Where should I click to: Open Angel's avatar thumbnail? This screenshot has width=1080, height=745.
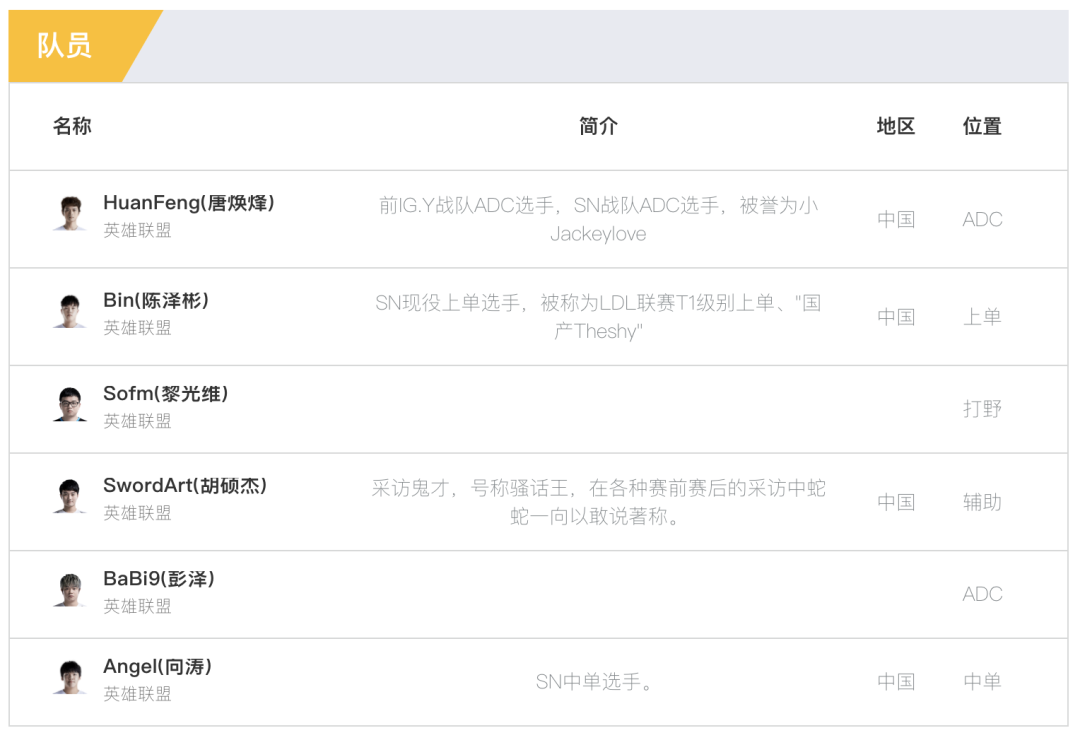[x=70, y=677]
